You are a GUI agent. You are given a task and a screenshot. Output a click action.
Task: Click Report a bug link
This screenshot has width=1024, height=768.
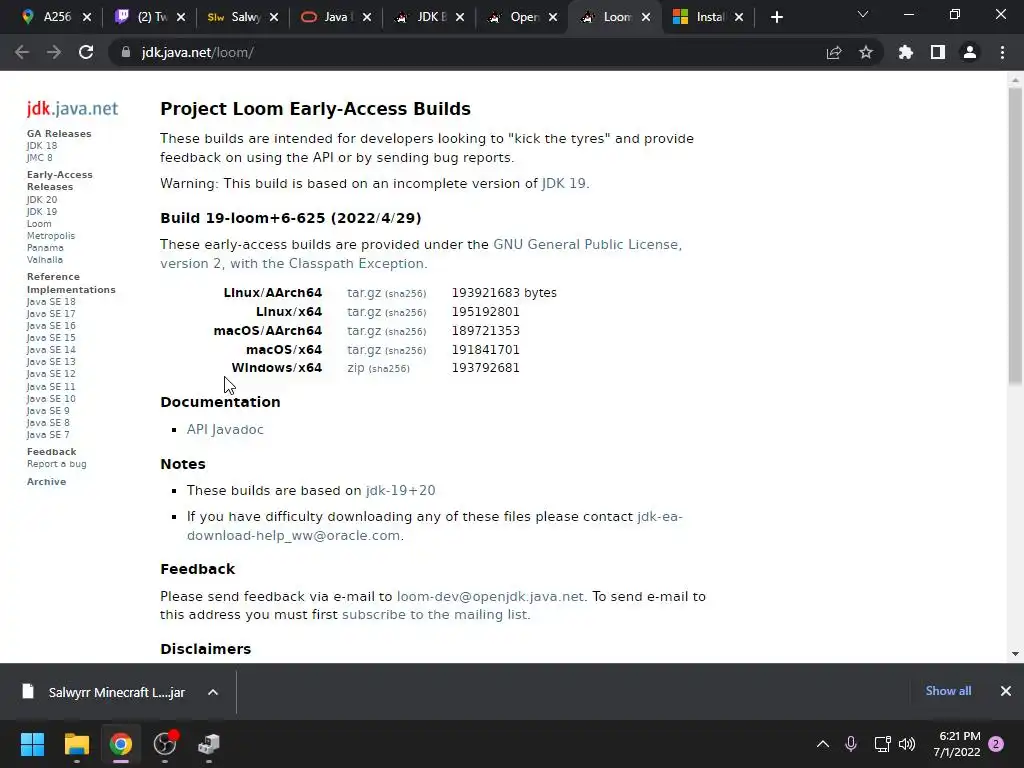tap(56, 464)
